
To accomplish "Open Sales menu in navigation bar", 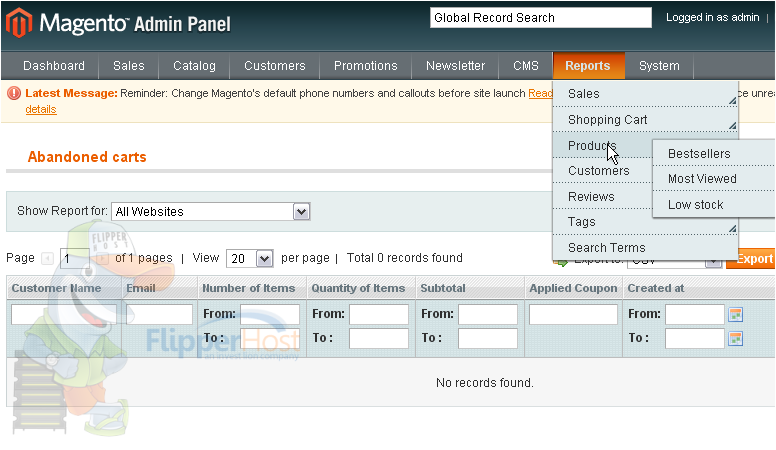I will coord(129,65).
